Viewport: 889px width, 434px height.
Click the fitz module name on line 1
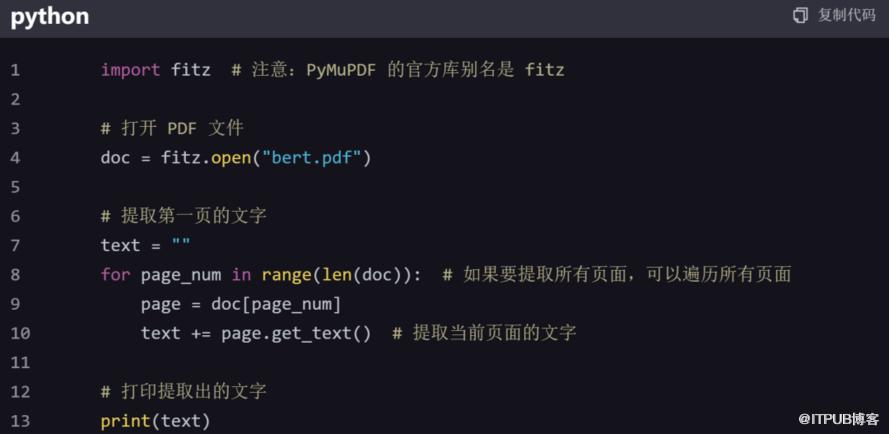coord(190,70)
